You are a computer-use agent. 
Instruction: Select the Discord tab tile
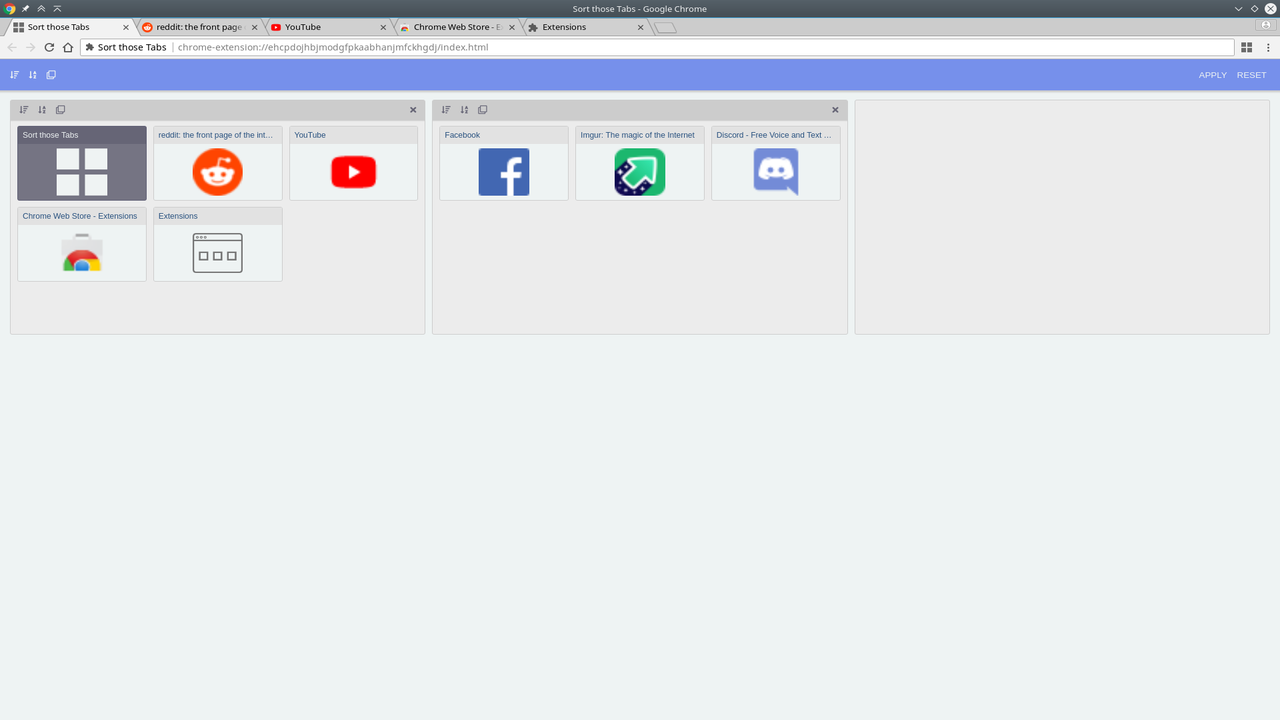(775, 163)
